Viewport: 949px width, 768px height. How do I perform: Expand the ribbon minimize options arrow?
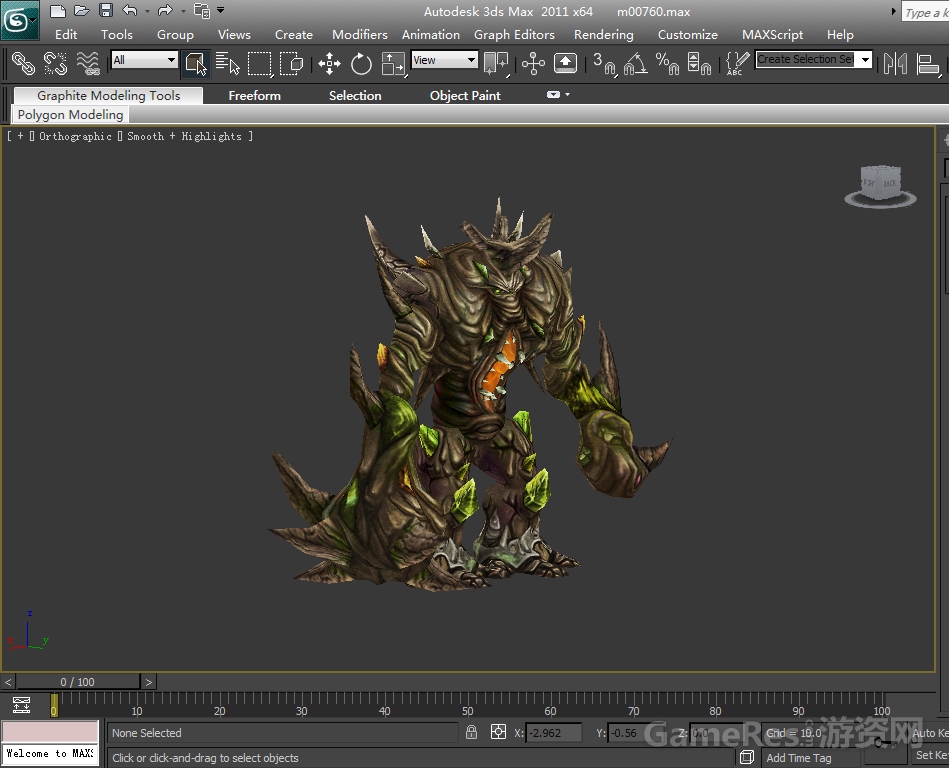tap(568, 94)
